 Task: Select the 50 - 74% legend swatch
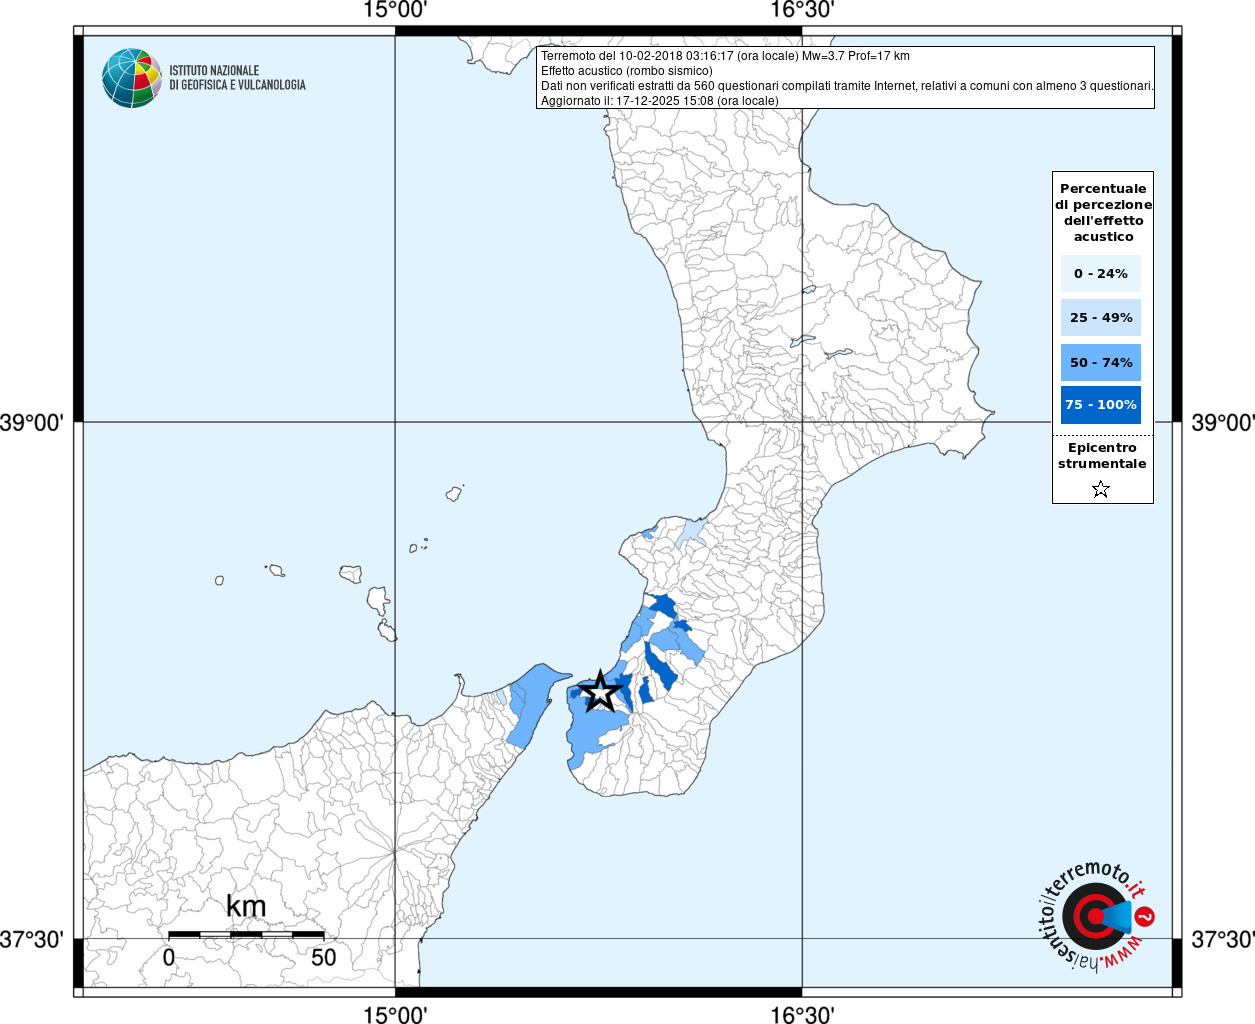(x=1101, y=362)
